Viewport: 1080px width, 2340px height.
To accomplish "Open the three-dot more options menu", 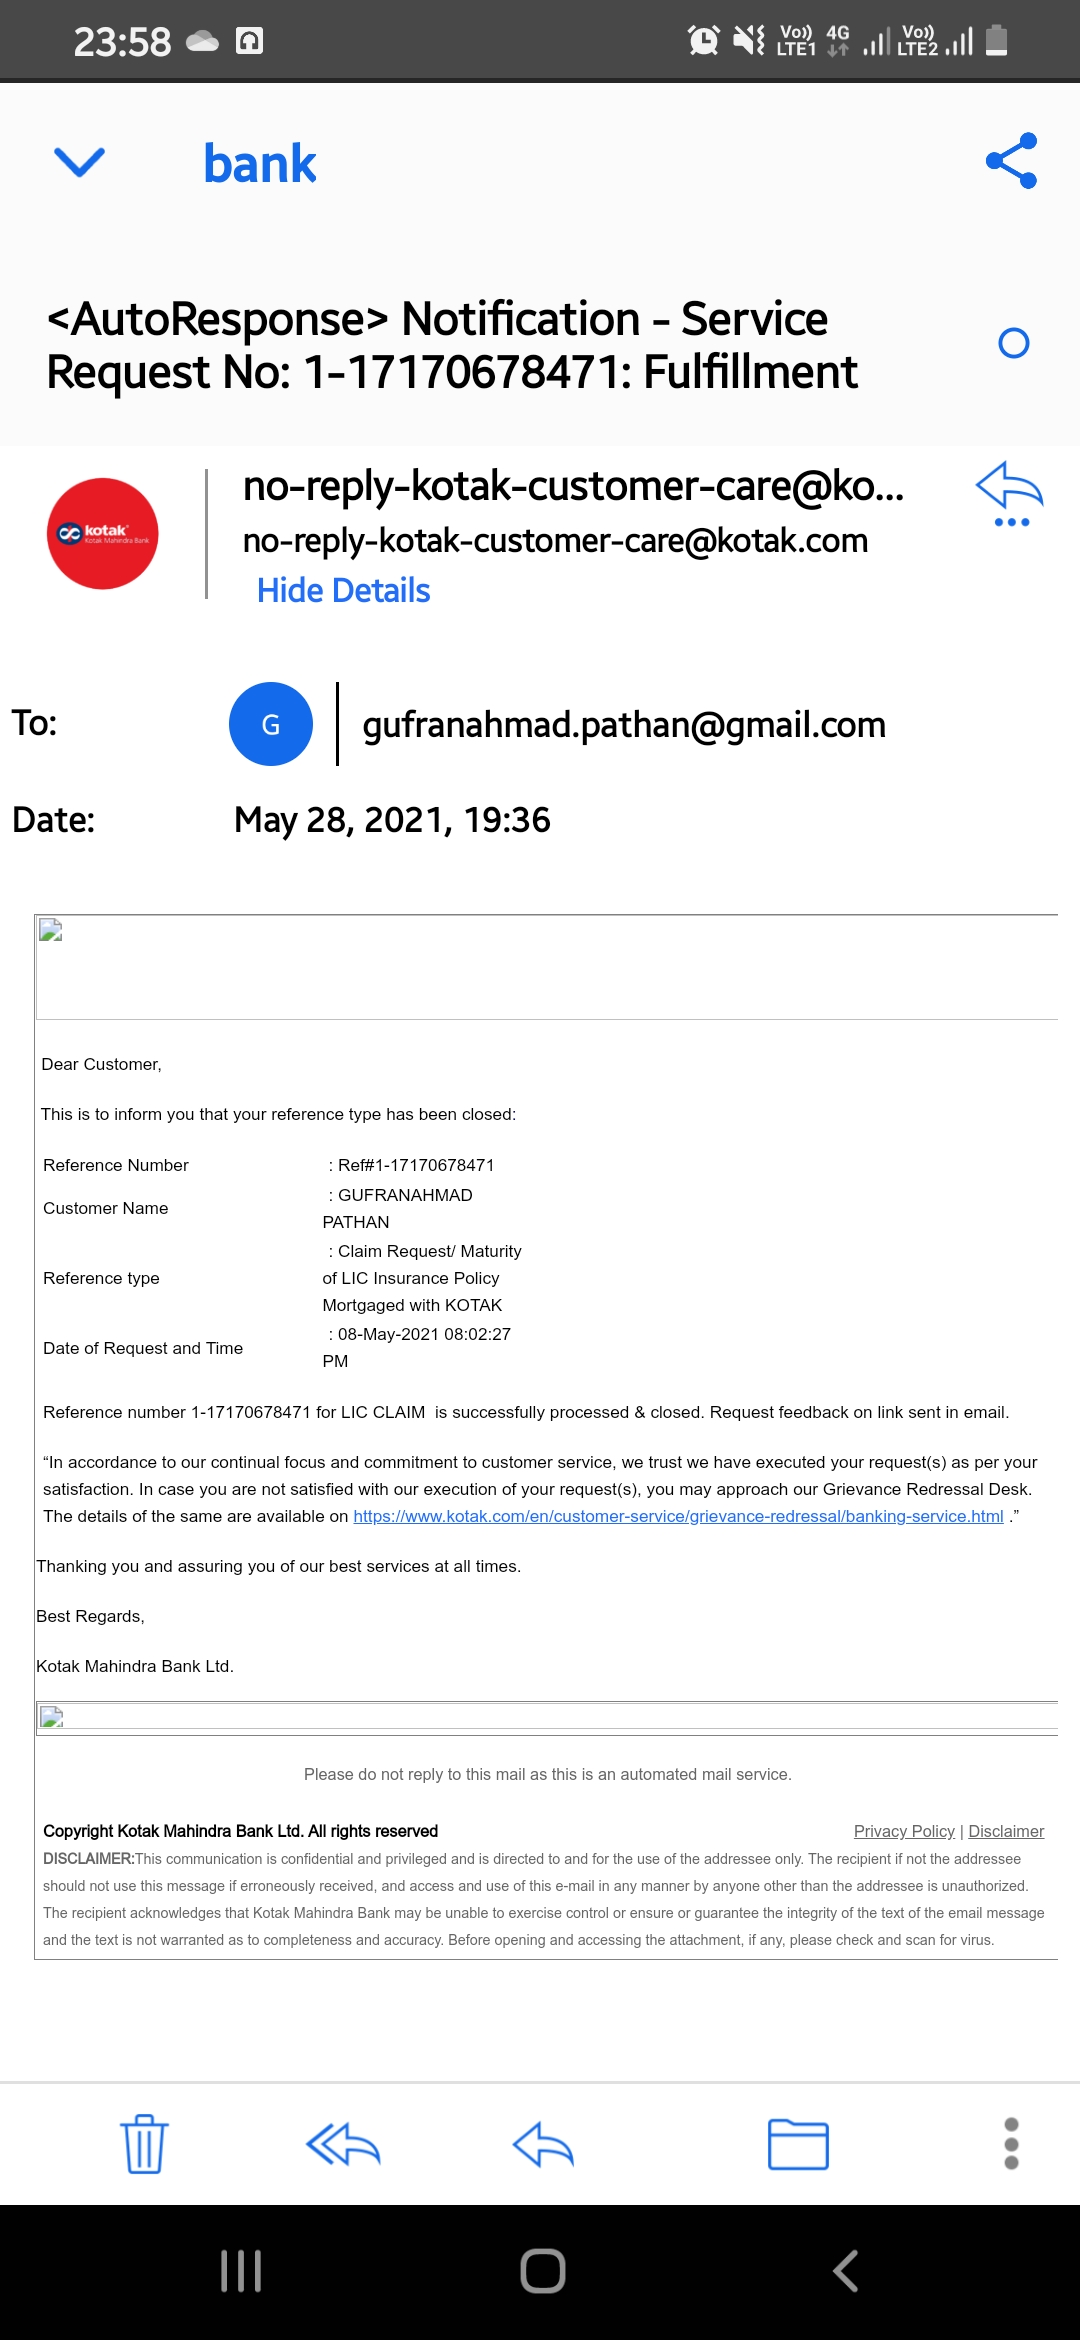I will pyautogui.click(x=1011, y=2144).
